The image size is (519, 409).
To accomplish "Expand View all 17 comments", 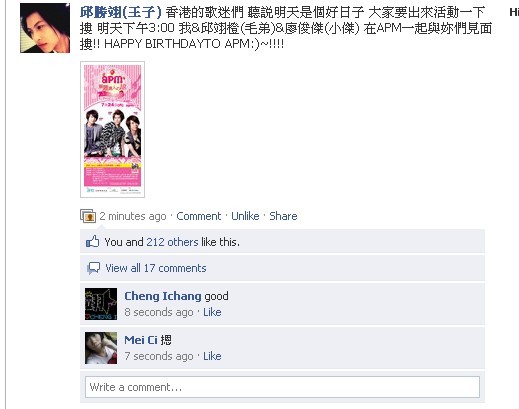I will [156, 268].
